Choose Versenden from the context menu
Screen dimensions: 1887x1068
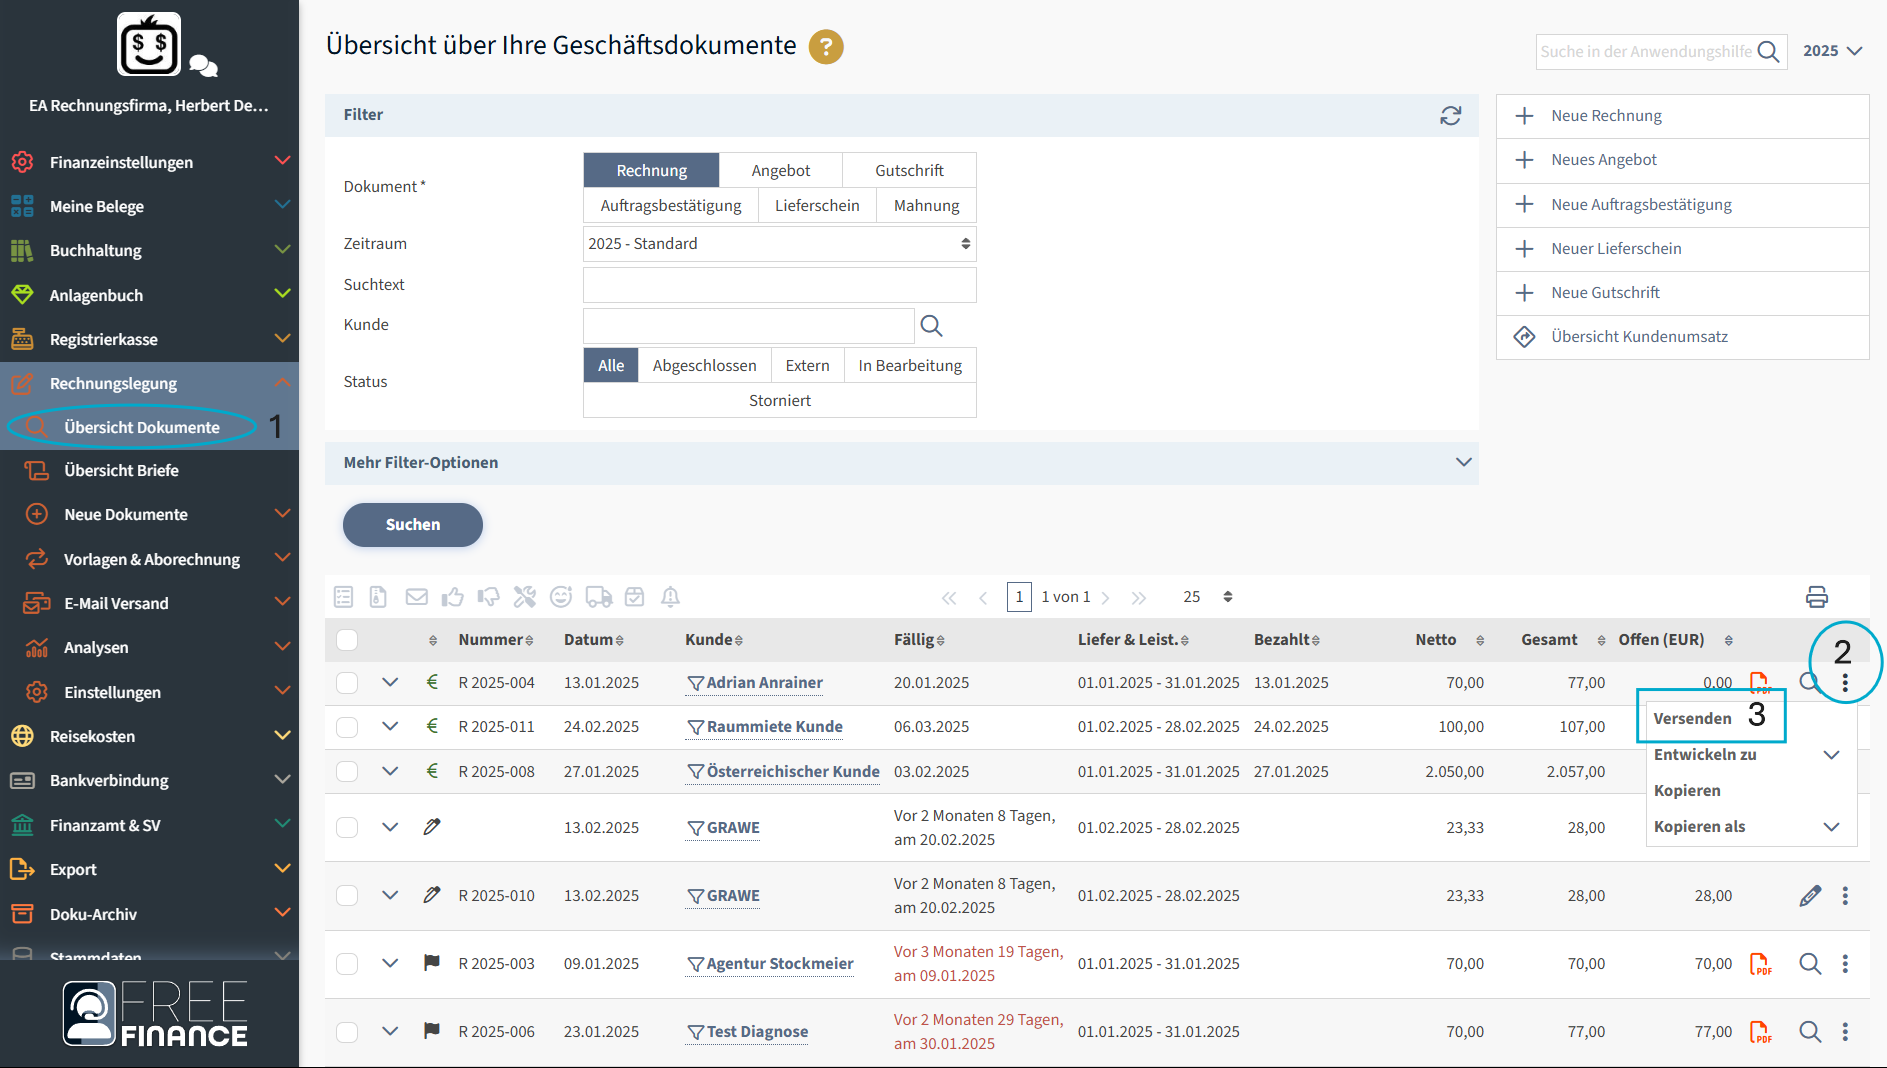(x=1692, y=719)
